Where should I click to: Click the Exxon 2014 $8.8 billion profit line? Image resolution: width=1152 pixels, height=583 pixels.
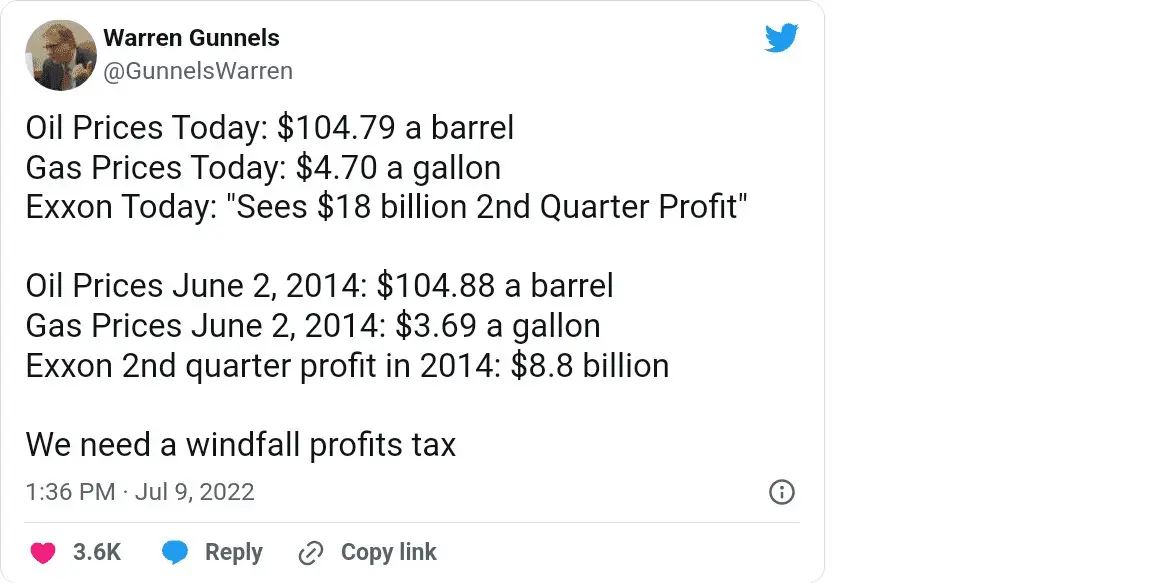(x=347, y=366)
